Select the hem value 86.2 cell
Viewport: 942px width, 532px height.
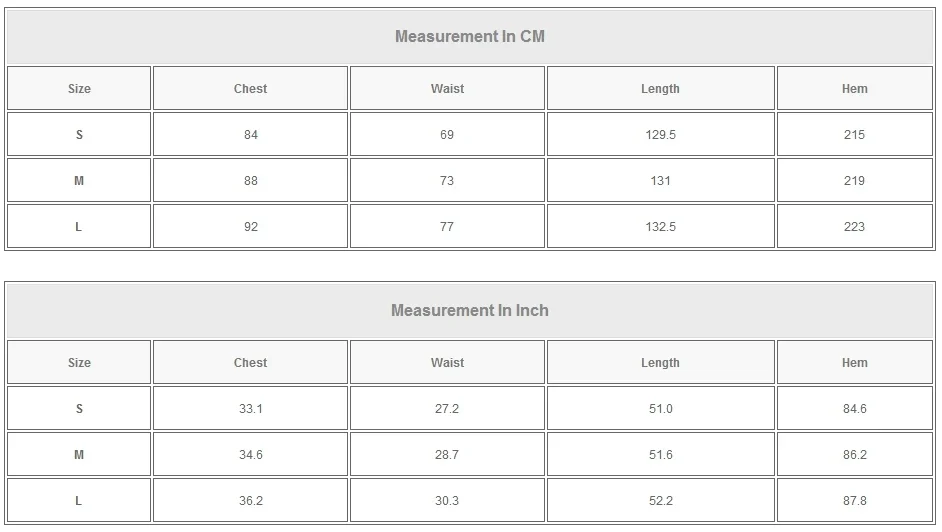point(854,455)
